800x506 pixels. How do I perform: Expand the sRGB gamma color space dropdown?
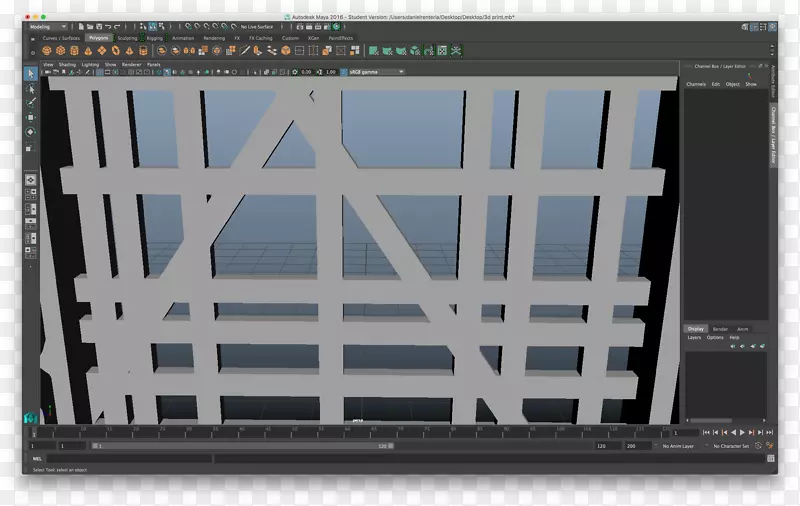(370, 72)
